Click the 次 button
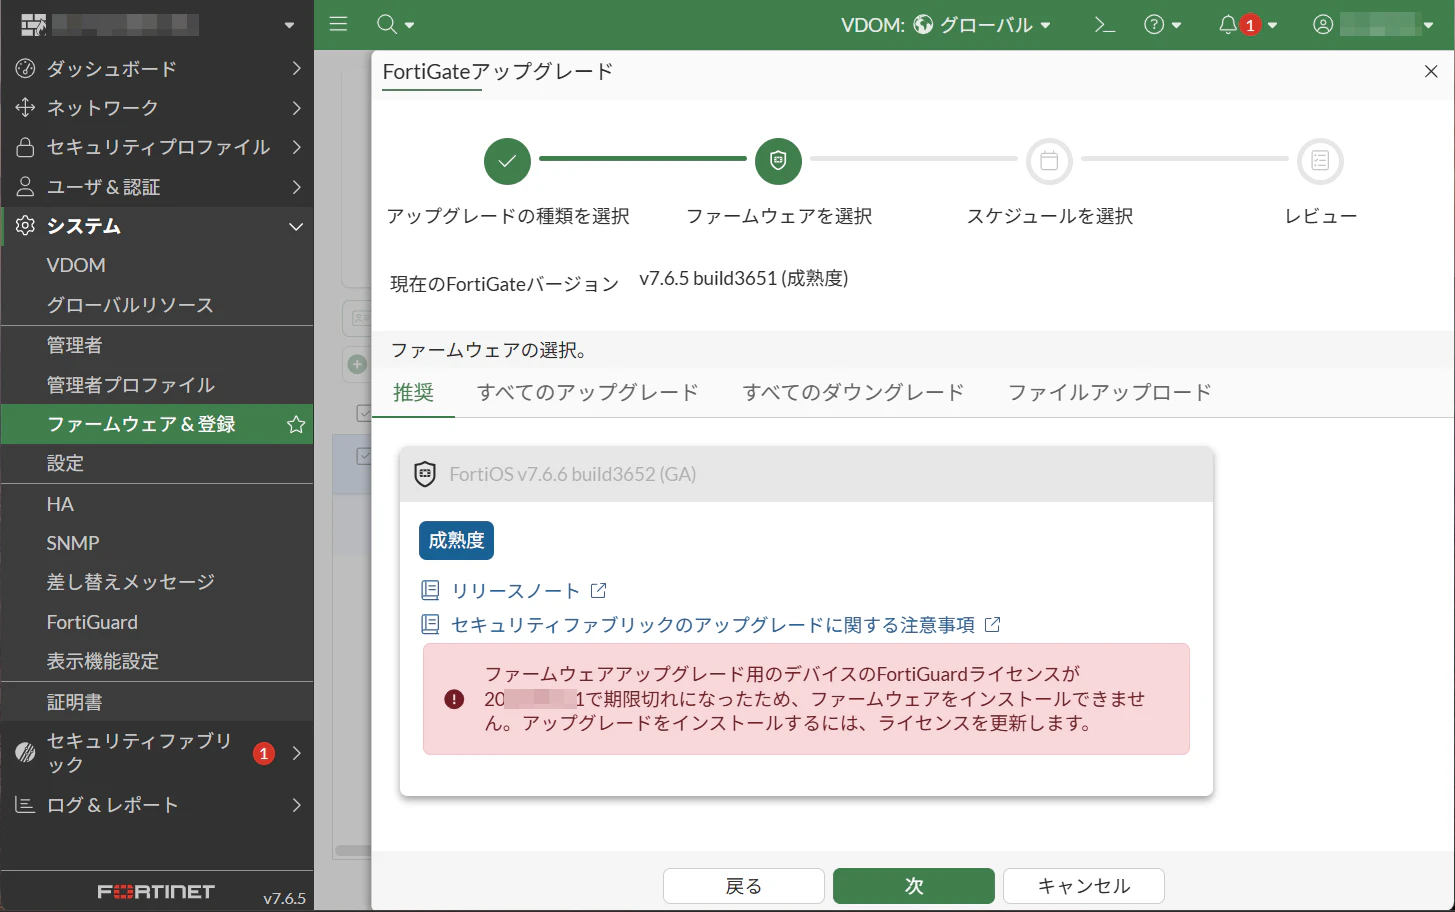Viewport: 1455px width, 912px height. pyautogui.click(x=912, y=886)
